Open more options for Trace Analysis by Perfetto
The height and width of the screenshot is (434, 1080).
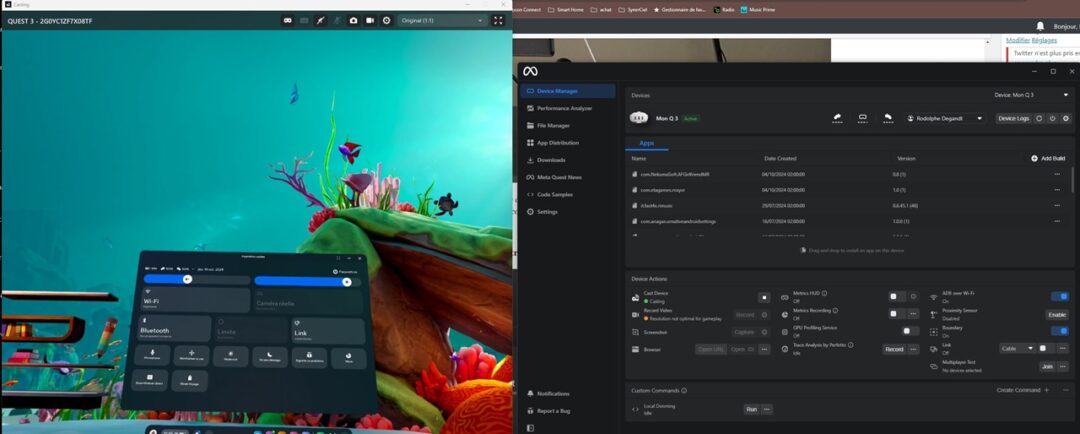[x=913, y=349]
